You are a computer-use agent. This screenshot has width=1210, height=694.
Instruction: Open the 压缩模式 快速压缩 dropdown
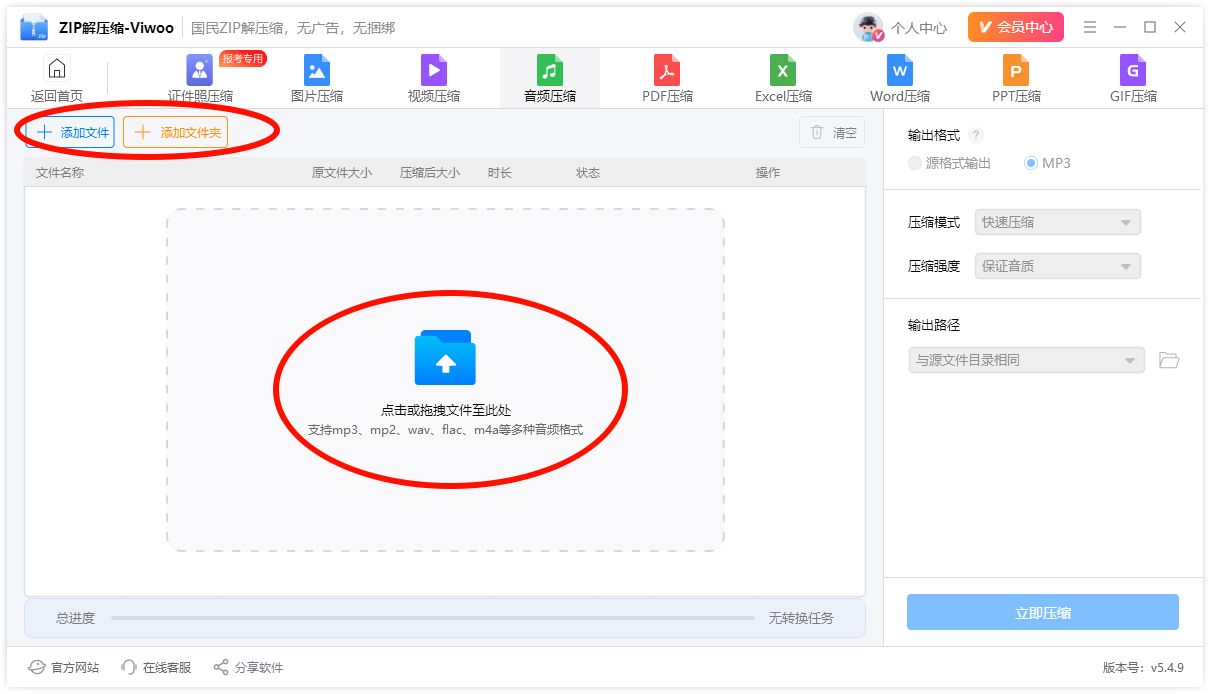point(1057,222)
